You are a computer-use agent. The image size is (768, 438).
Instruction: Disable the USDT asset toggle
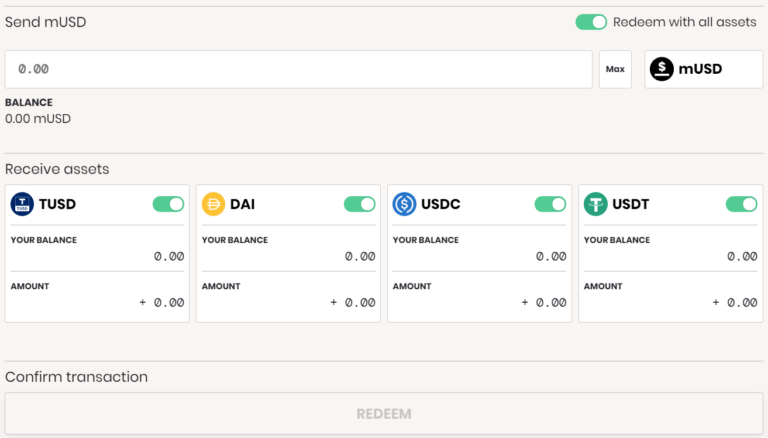[742, 204]
